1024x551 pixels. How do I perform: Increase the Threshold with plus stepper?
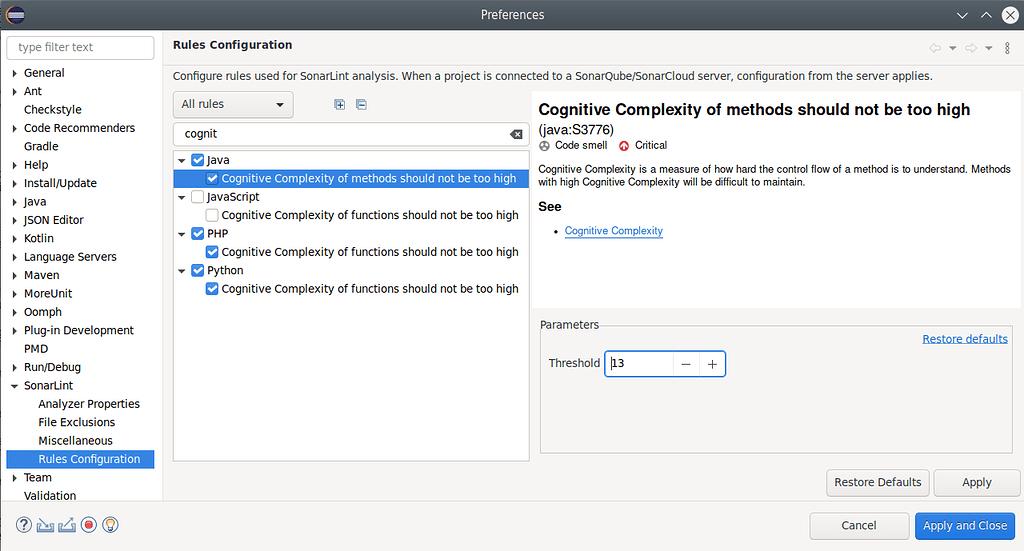point(712,364)
